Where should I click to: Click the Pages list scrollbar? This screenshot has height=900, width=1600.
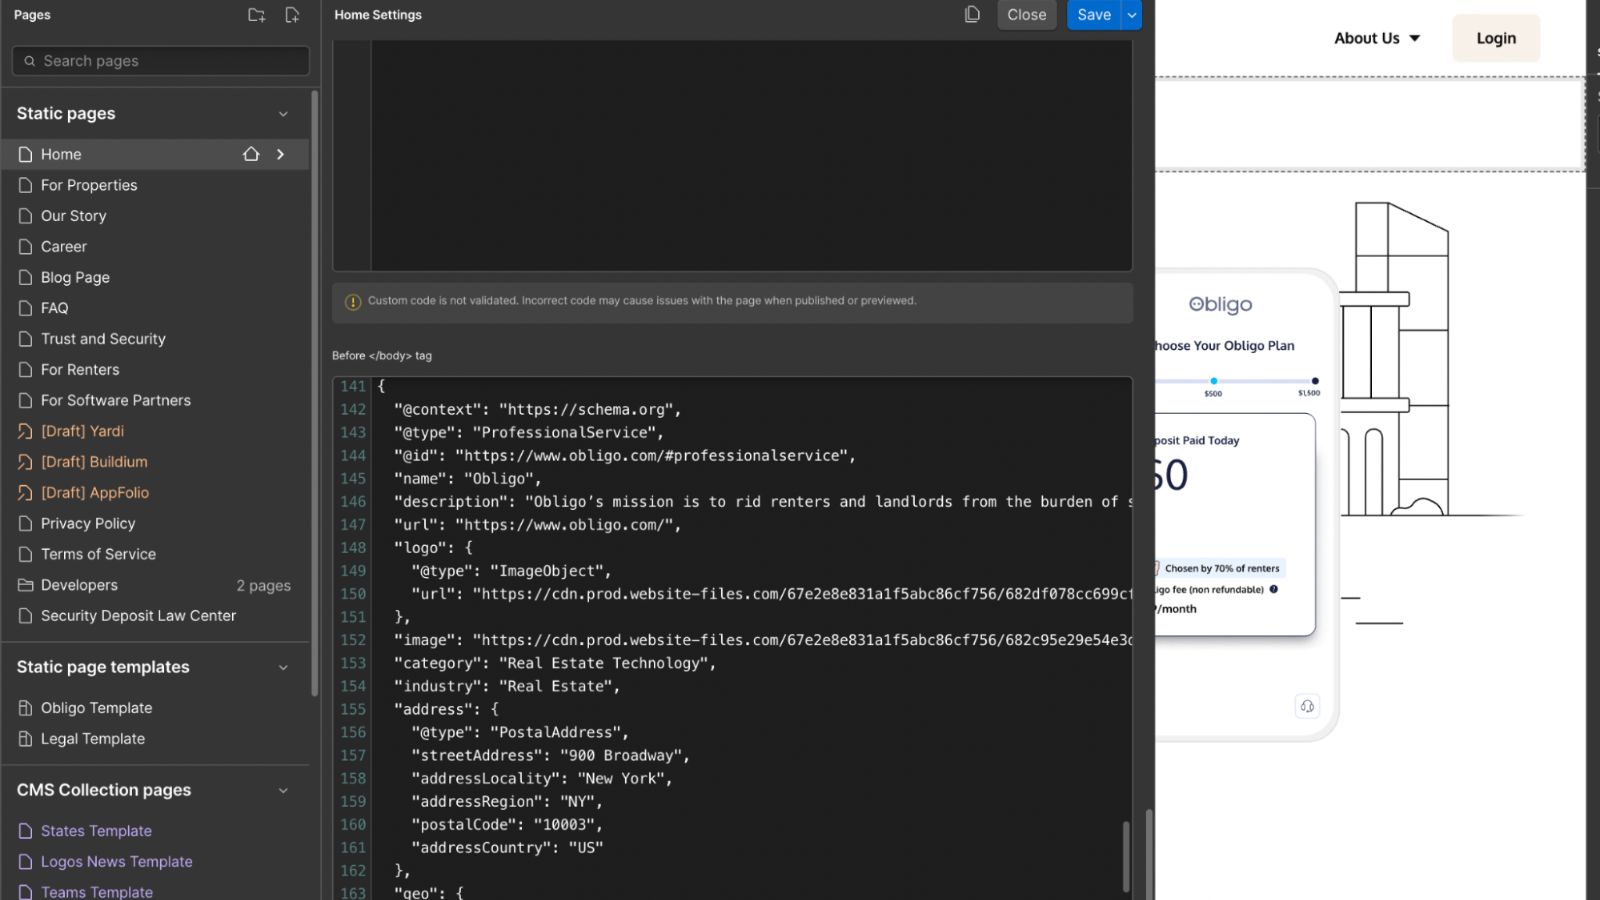pyautogui.click(x=315, y=394)
